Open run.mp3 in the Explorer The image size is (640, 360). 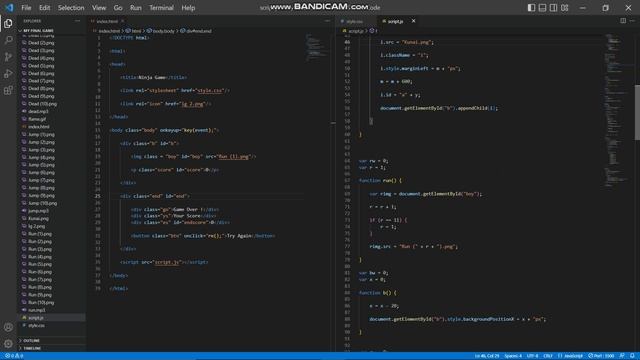point(37,310)
